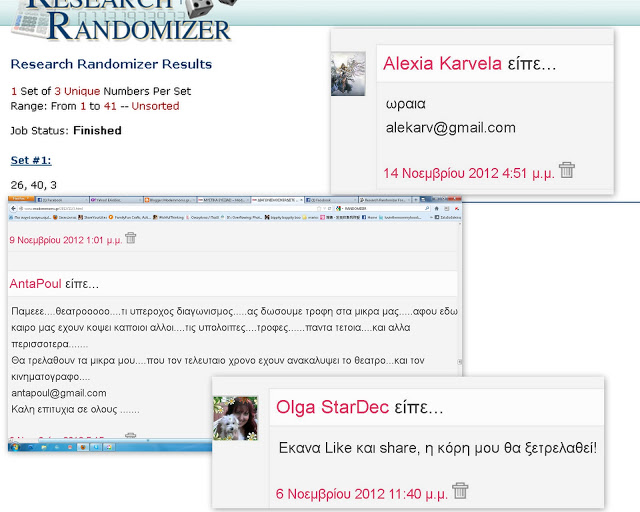
Task: Delete Alexia Karvela's comment with trash icon
Action: pyautogui.click(x=567, y=170)
